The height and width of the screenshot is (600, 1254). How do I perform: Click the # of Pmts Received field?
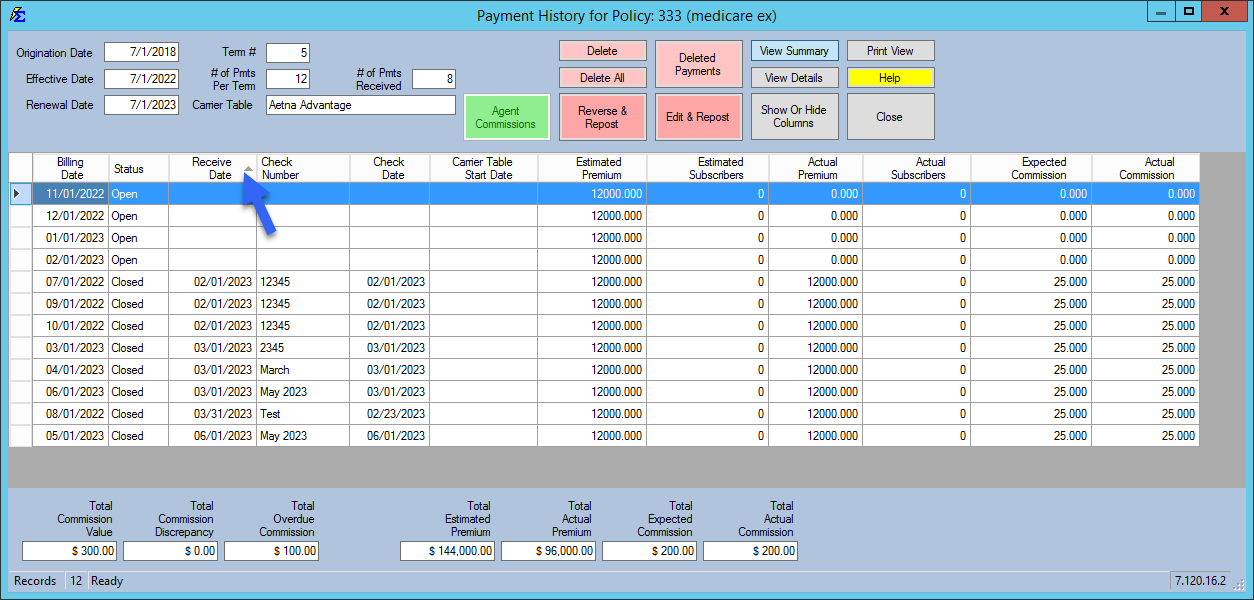pyautogui.click(x=433, y=78)
